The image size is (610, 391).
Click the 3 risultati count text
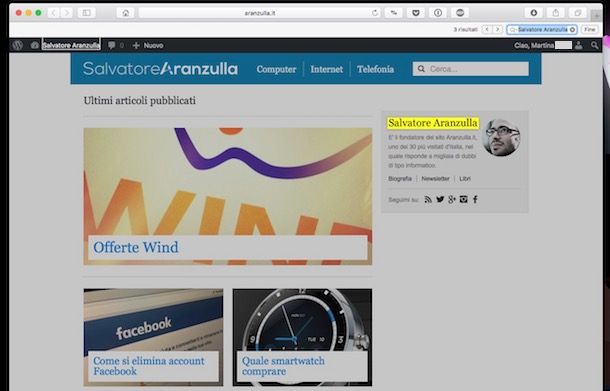[465, 30]
